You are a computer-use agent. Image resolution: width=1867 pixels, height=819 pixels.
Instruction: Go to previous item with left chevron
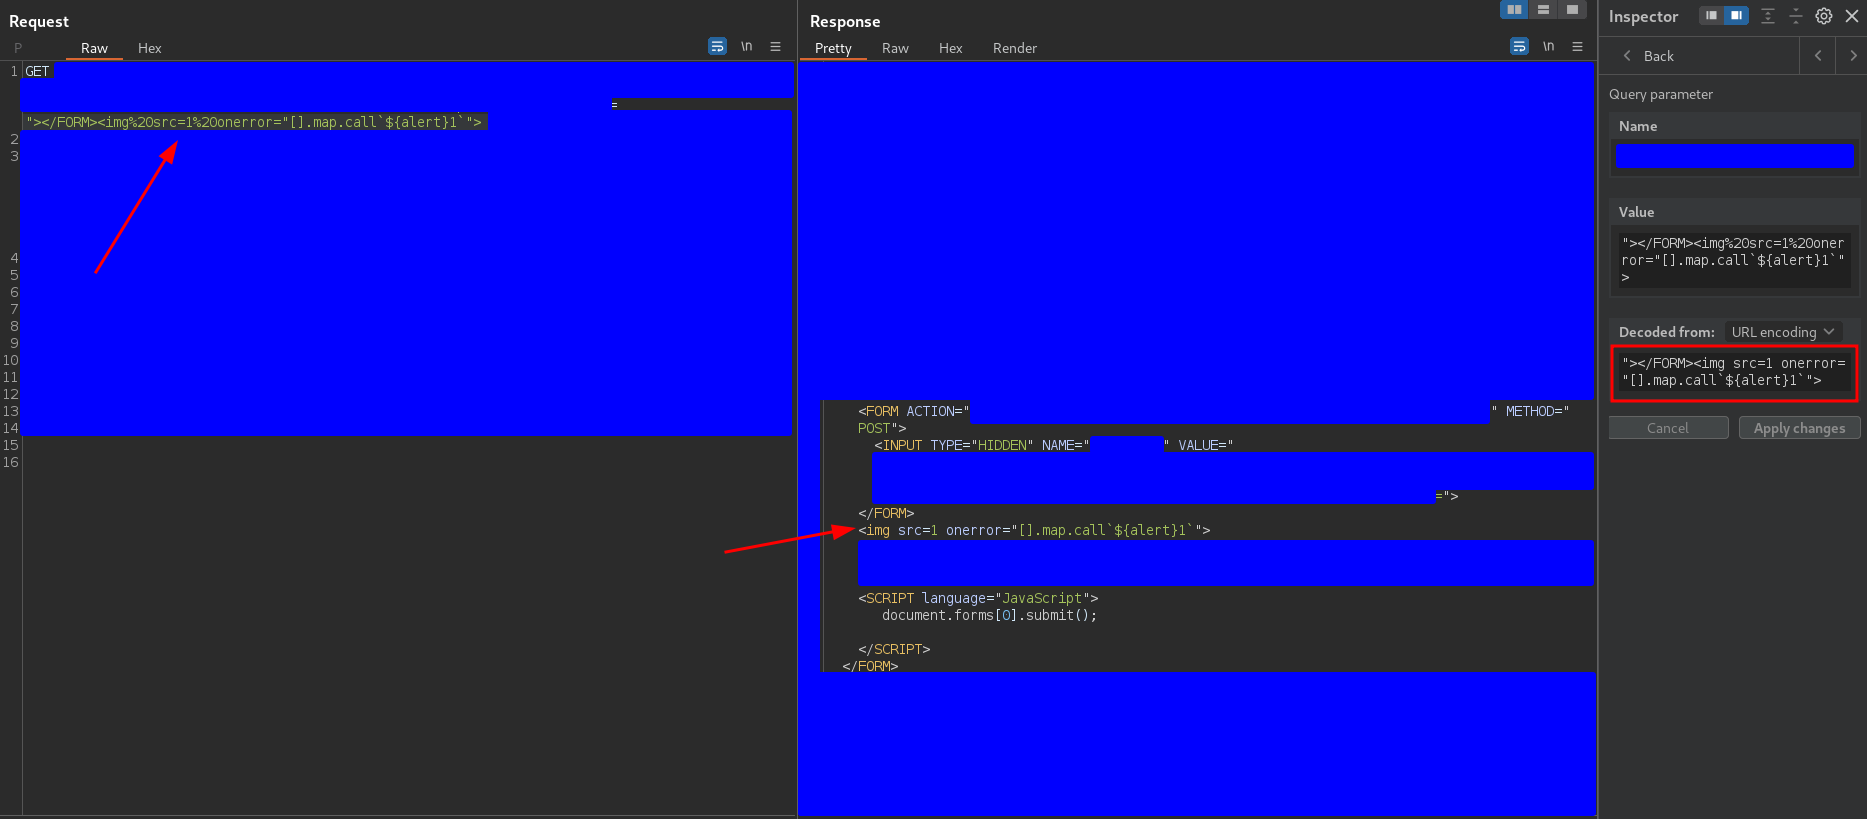[x=1818, y=56]
